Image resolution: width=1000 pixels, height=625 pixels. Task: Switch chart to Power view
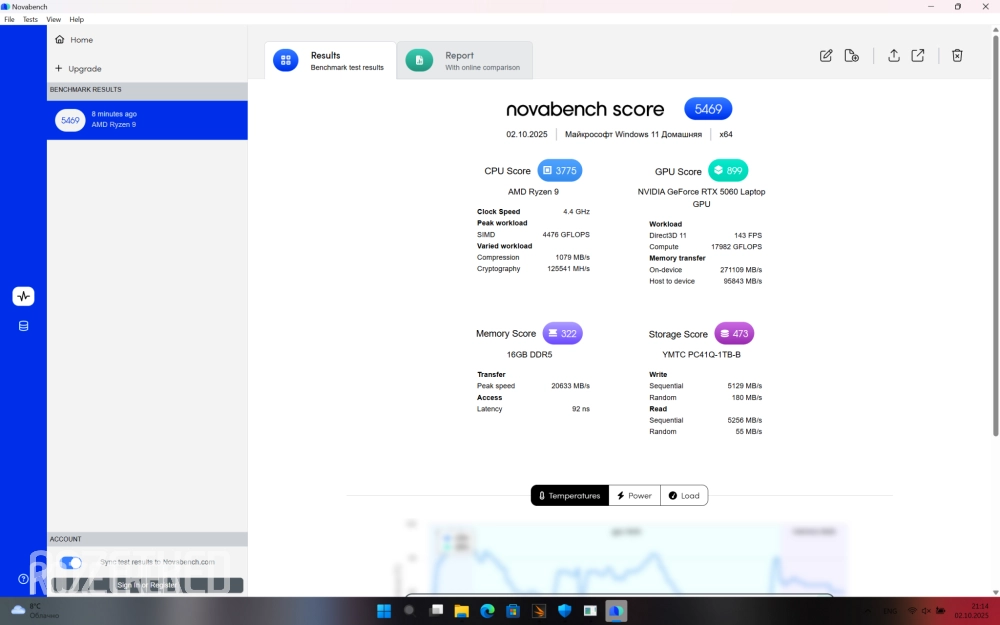pos(634,495)
